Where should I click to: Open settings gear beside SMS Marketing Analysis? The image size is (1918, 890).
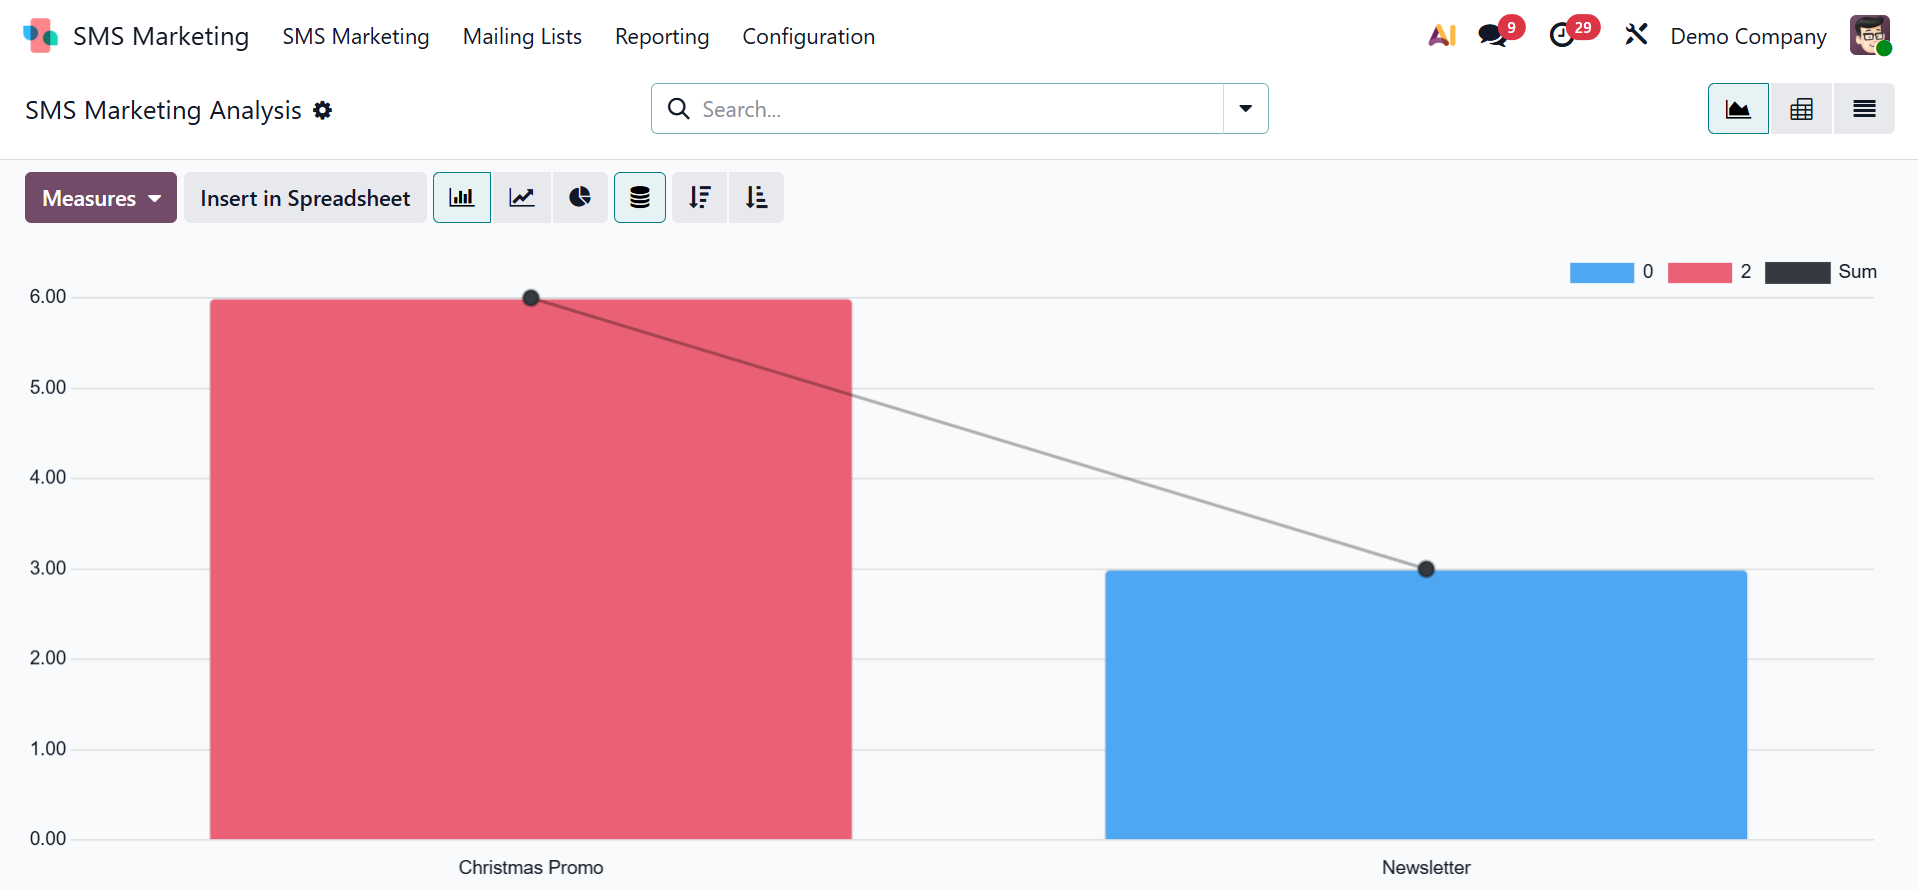322,110
